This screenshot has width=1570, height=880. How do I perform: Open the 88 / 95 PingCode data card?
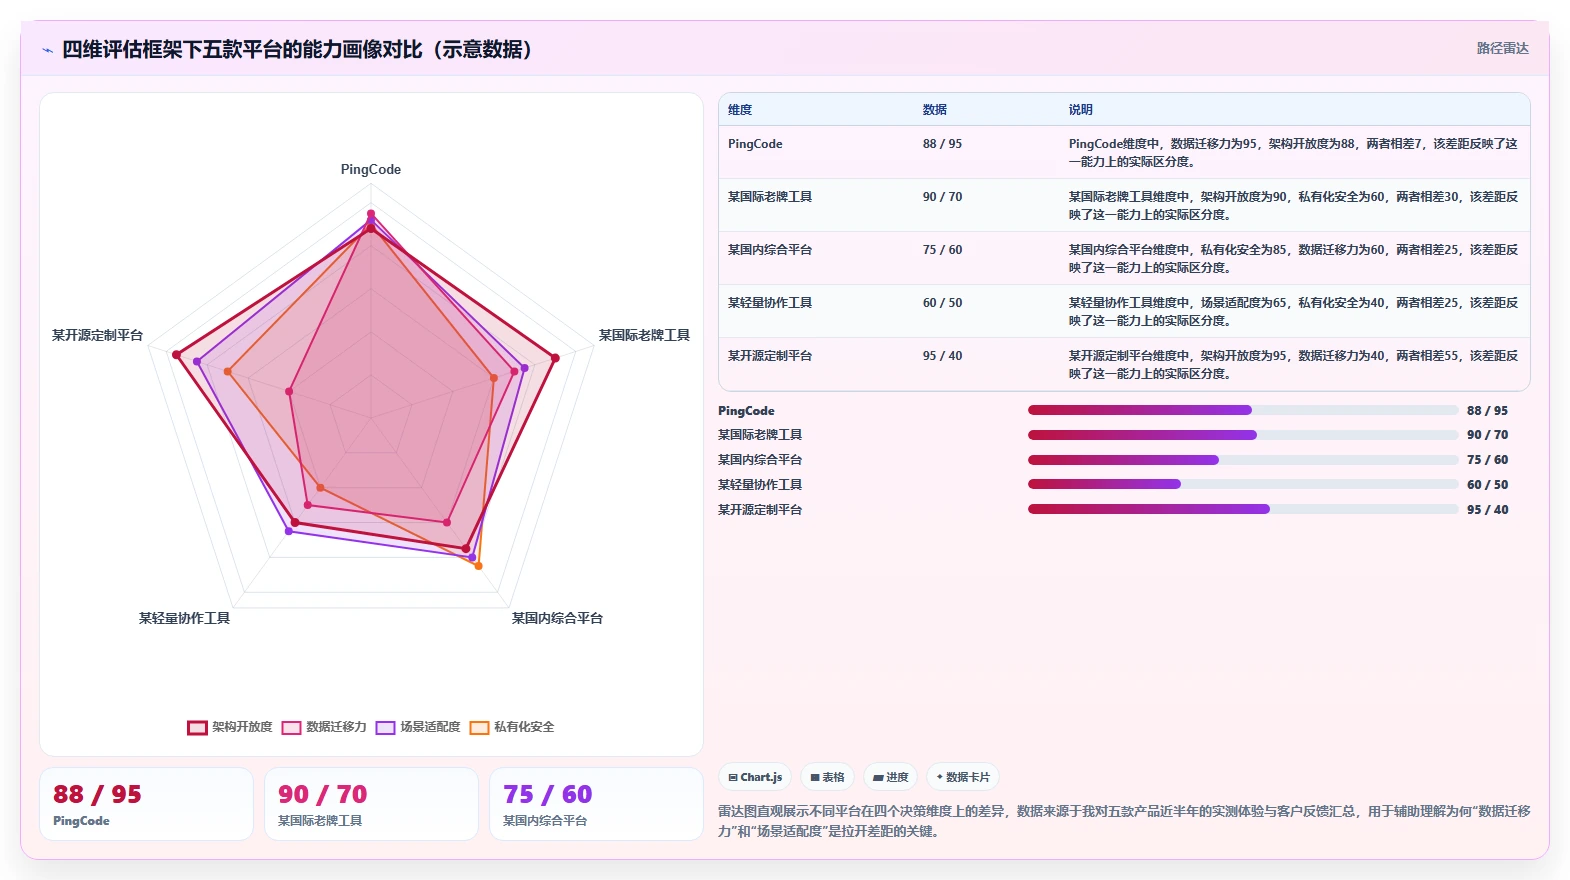(146, 804)
